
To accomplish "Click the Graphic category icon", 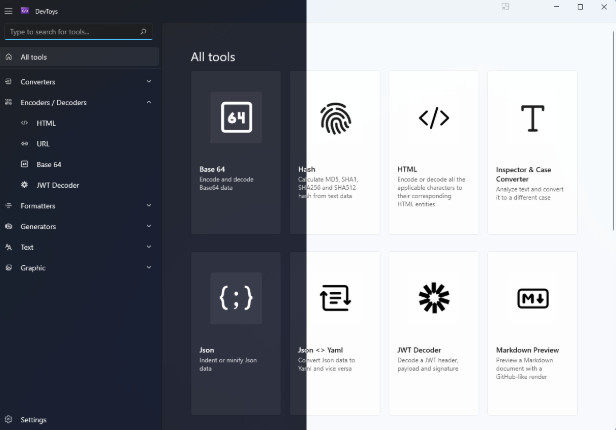I will [8, 267].
